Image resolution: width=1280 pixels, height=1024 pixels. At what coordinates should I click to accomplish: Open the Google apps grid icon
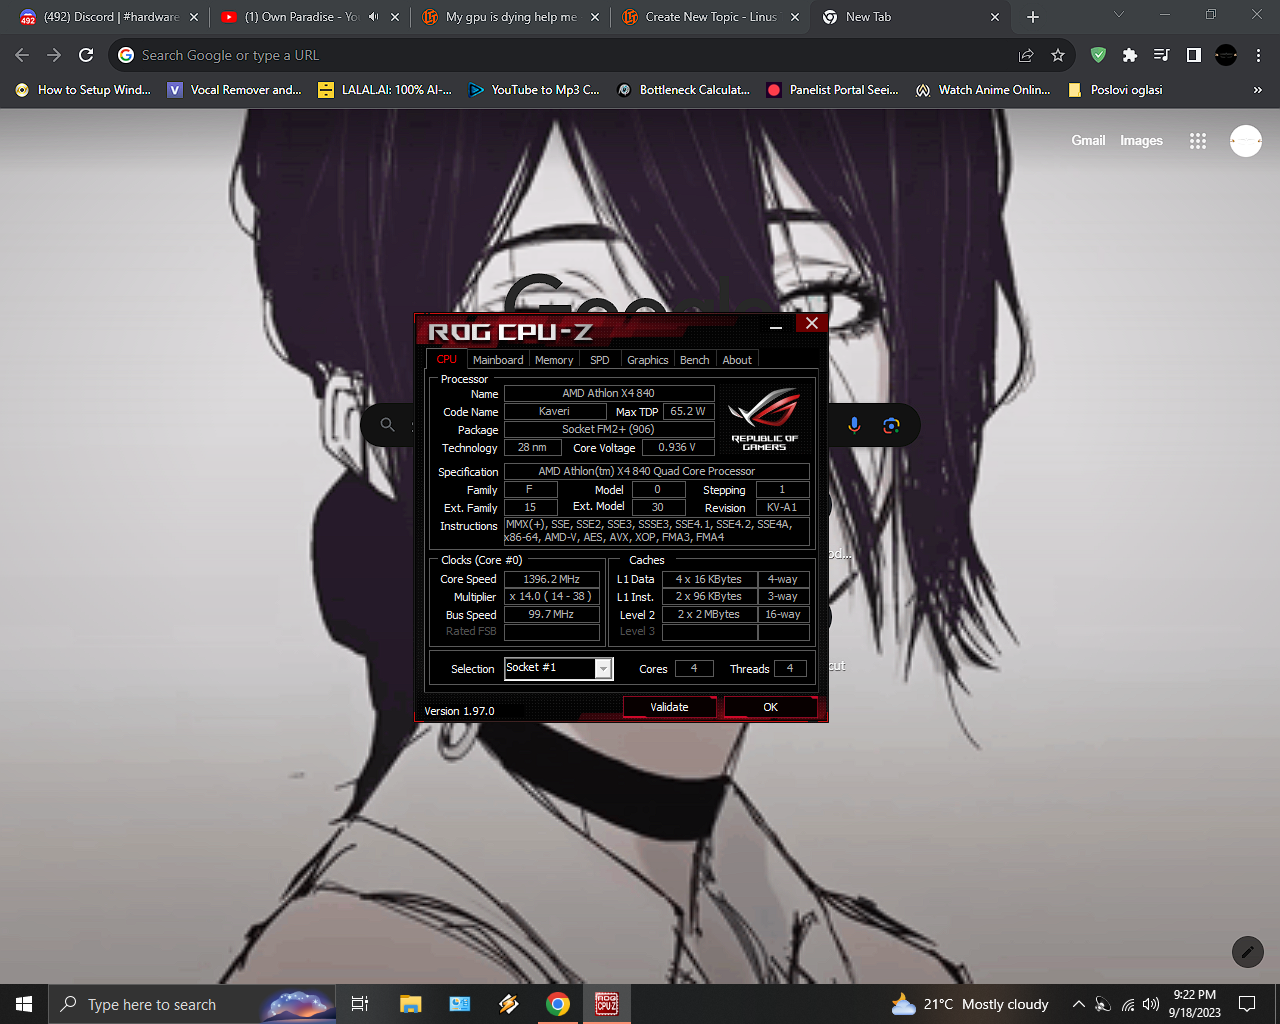point(1198,141)
